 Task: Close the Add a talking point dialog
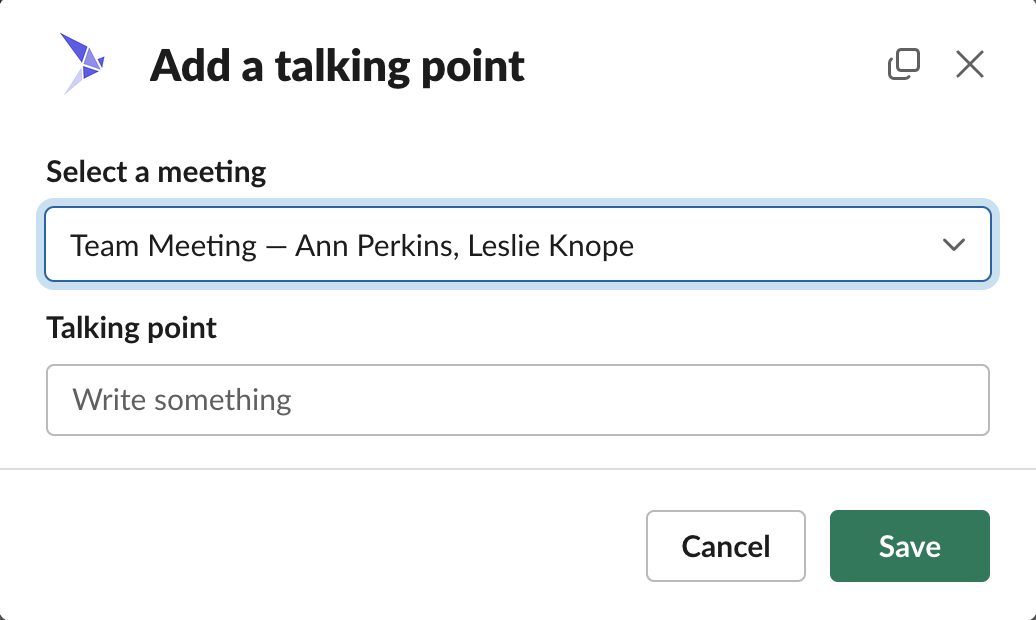970,65
